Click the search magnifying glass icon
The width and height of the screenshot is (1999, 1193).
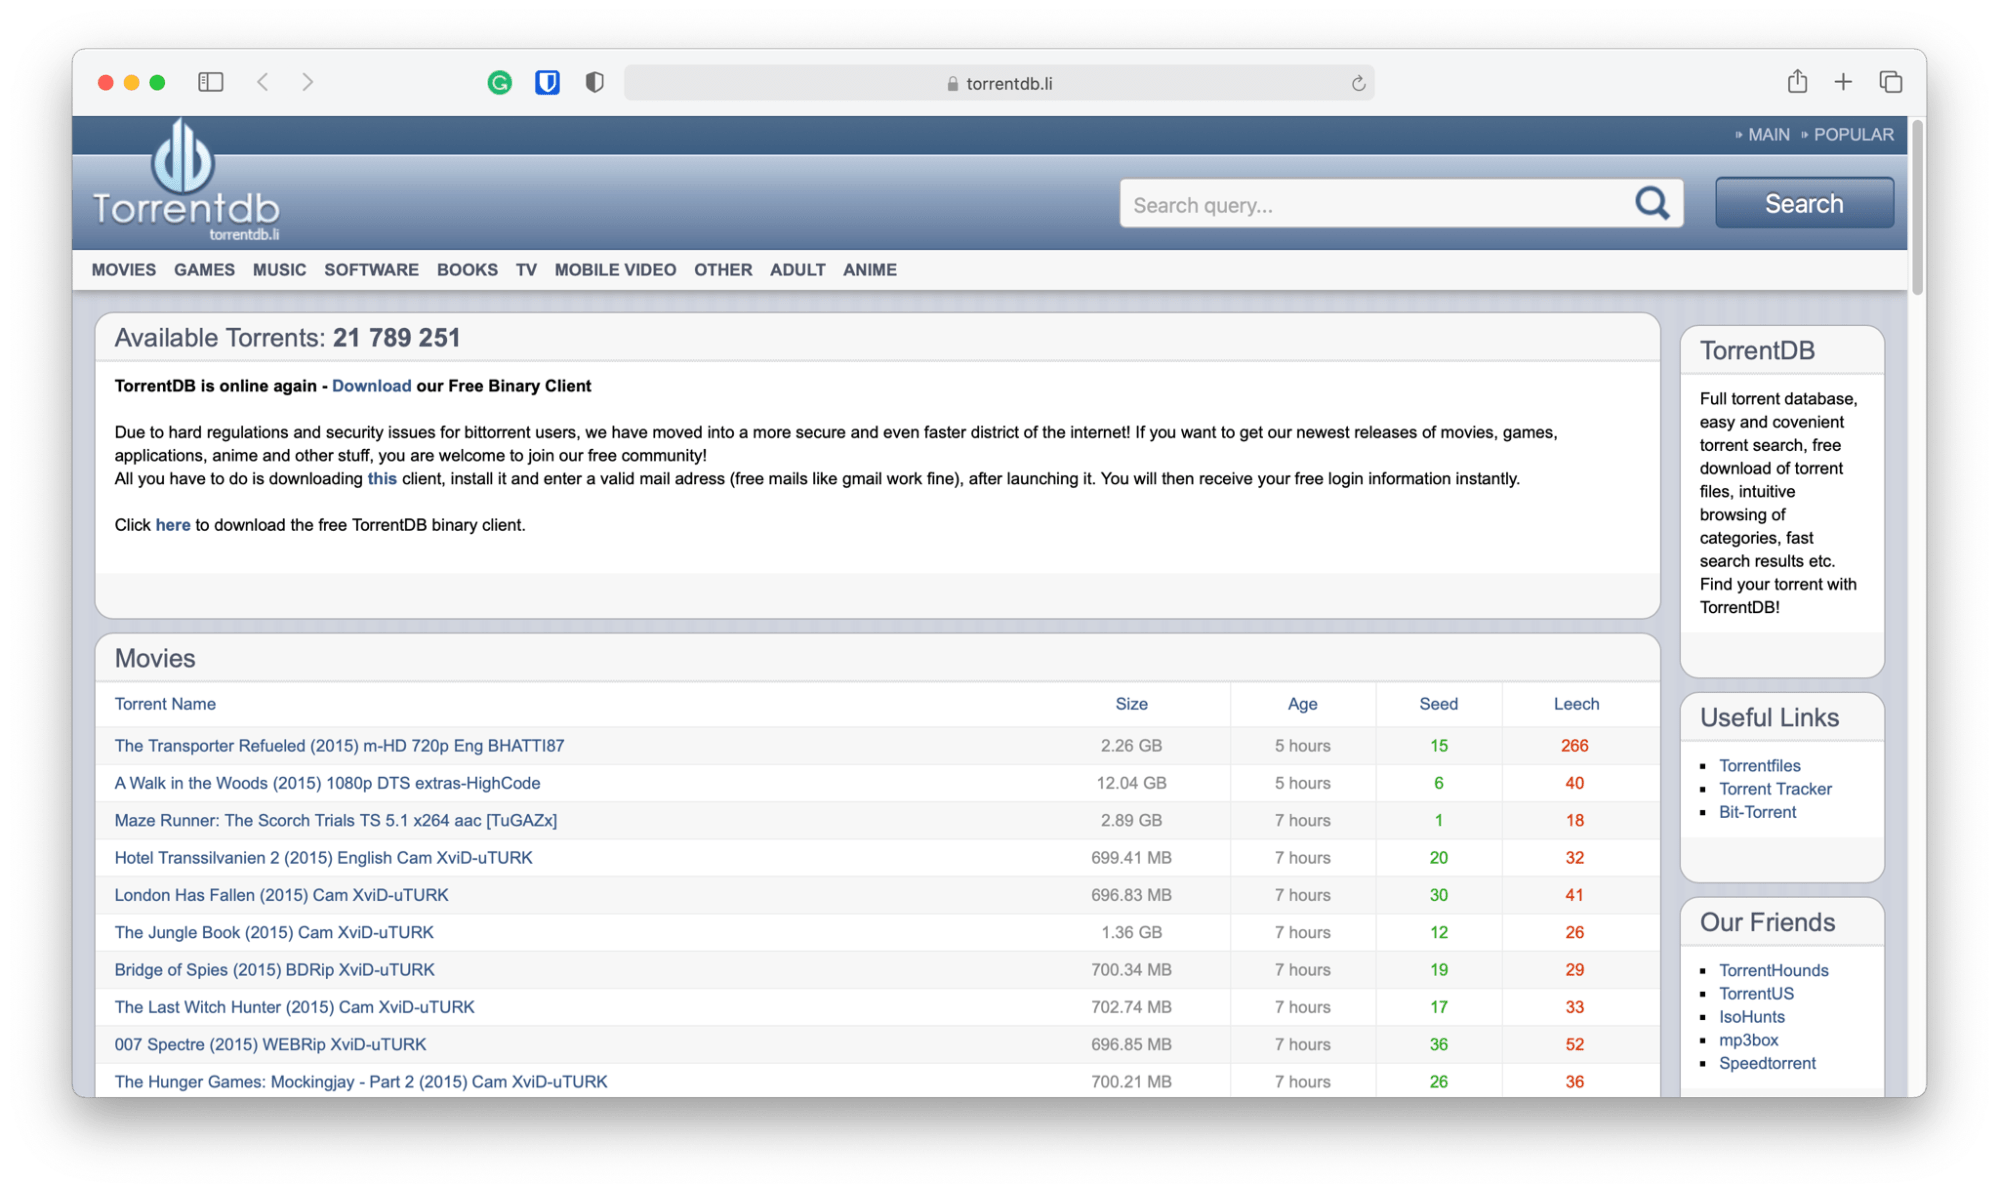(x=1653, y=203)
